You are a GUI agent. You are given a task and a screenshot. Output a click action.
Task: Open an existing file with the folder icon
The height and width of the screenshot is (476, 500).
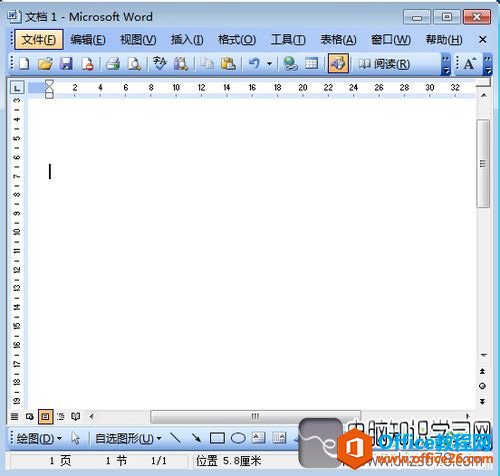click(x=45, y=63)
